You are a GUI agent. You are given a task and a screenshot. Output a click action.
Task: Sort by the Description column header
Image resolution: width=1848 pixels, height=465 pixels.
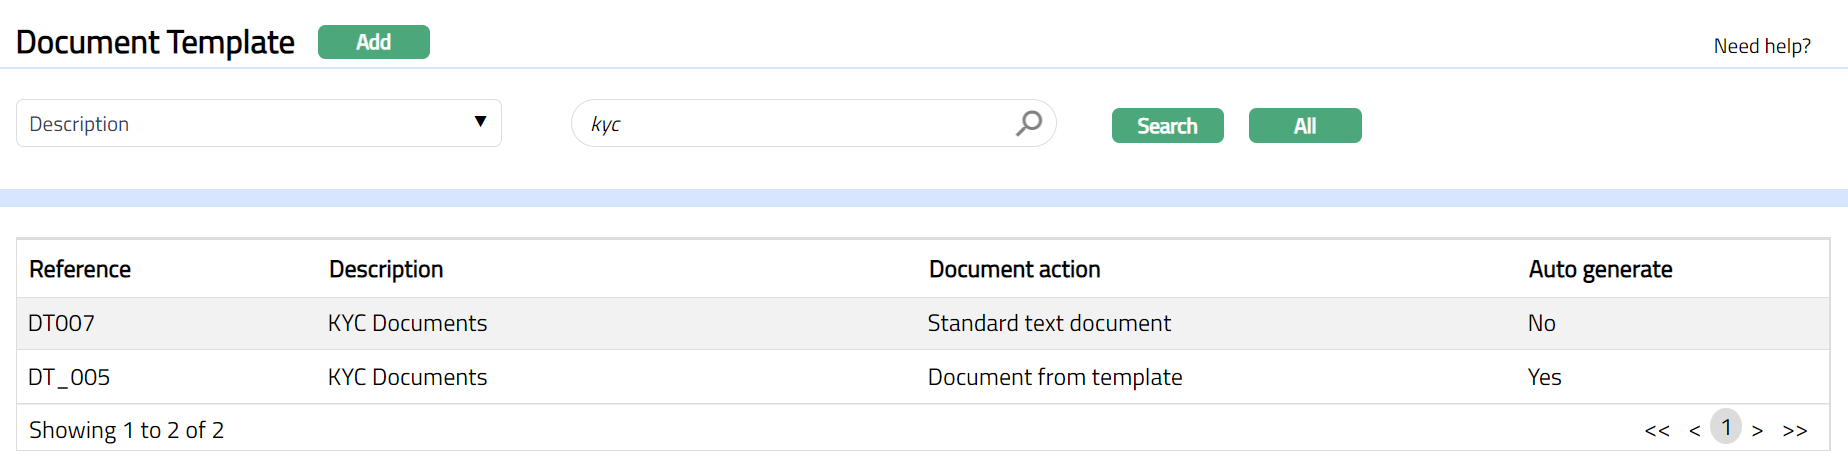pyautogui.click(x=386, y=269)
